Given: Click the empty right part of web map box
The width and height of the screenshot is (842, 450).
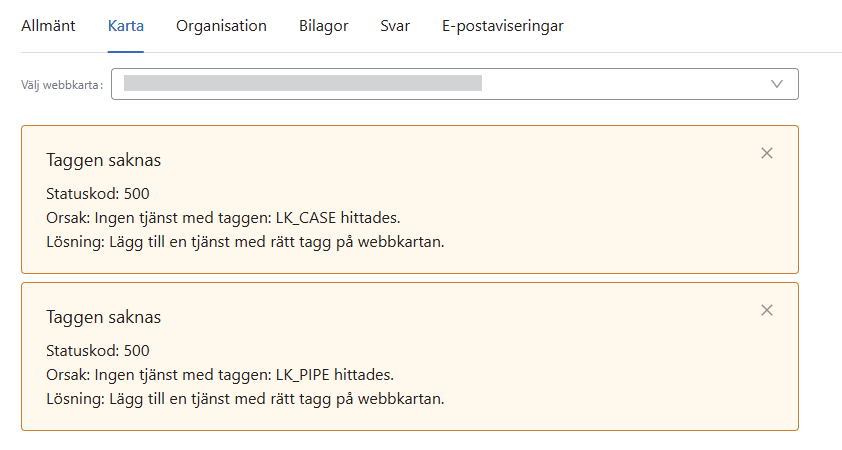Looking at the screenshot, I should [x=620, y=84].
